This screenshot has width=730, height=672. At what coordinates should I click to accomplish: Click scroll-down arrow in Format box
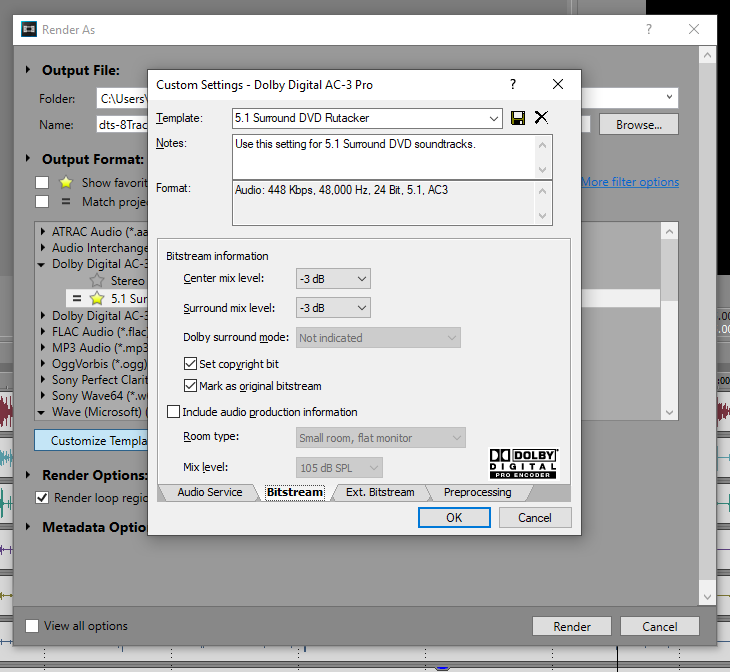point(542,215)
